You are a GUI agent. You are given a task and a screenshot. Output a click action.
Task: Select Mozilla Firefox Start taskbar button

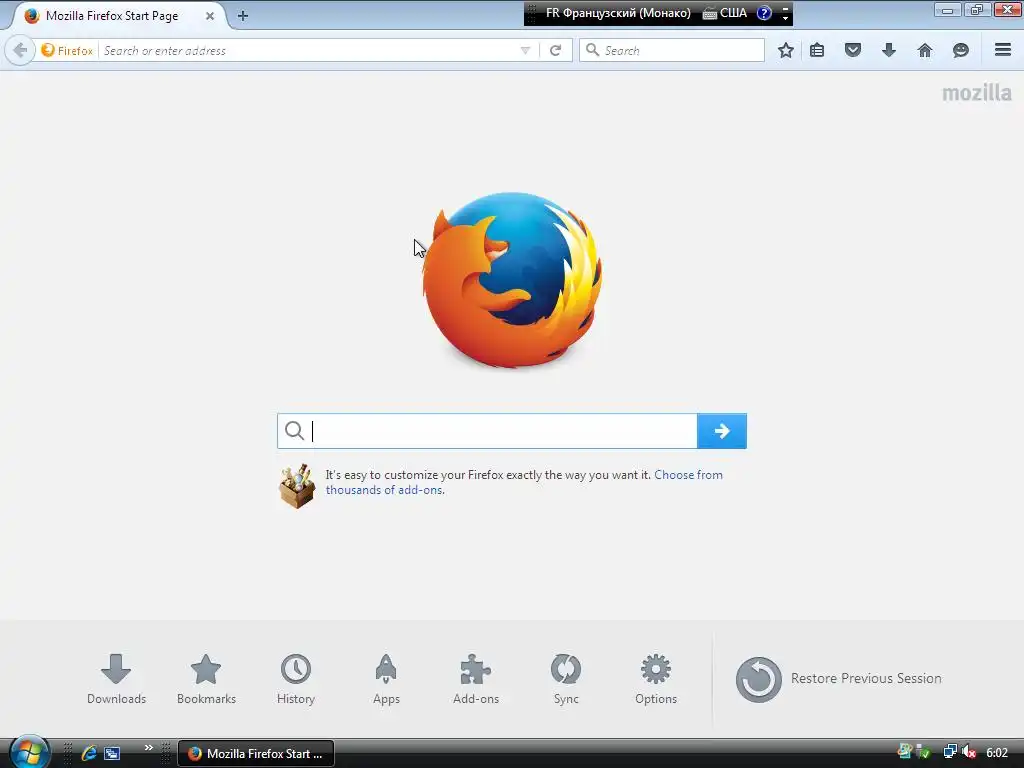pyautogui.click(x=256, y=754)
